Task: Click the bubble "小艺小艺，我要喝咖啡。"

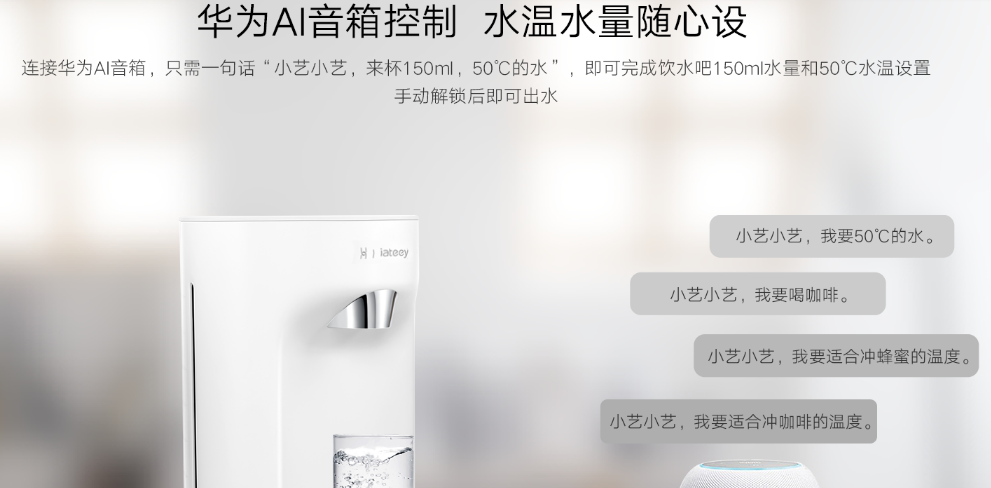Action: pyautogui.click(x=758, y=294)
